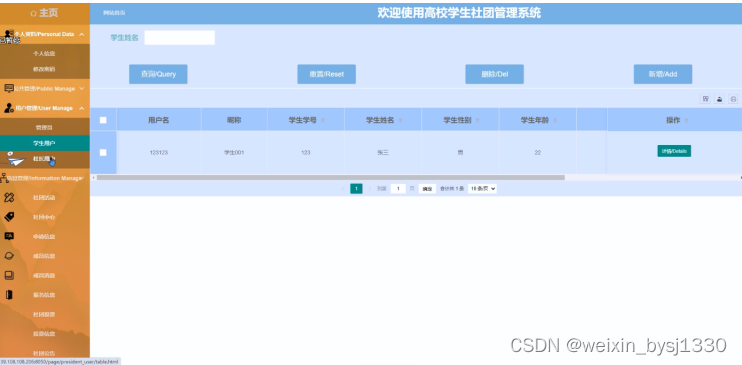This screenshot has width=742, height=365.
Task: Expand the Public Manage menu chevron
Action: coord(81,89)
